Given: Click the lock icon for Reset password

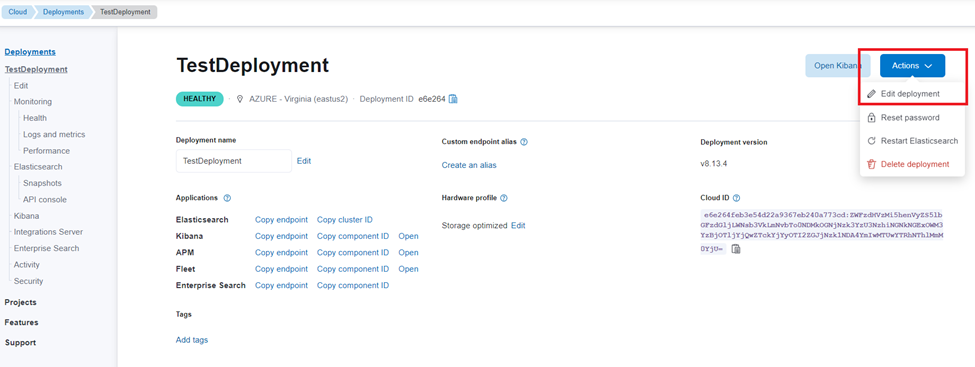Looking at the screenshot, I should (x=871, y=118).
